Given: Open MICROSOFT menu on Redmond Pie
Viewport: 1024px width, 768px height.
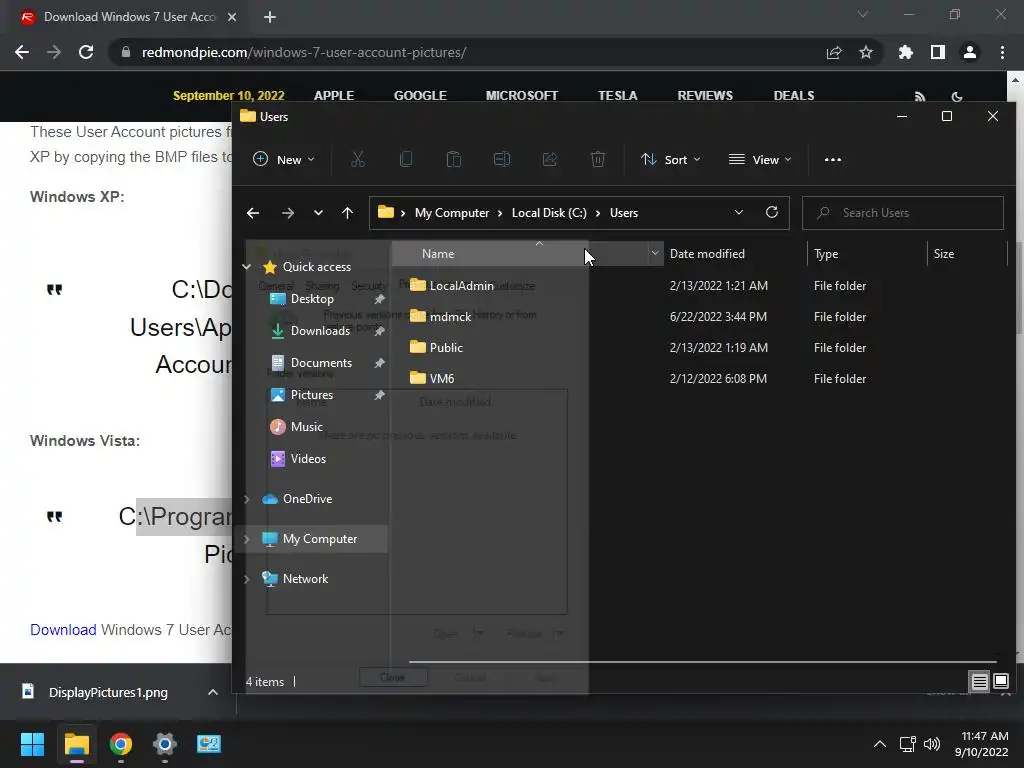Looking at the screenshot, I should (522, 95).
